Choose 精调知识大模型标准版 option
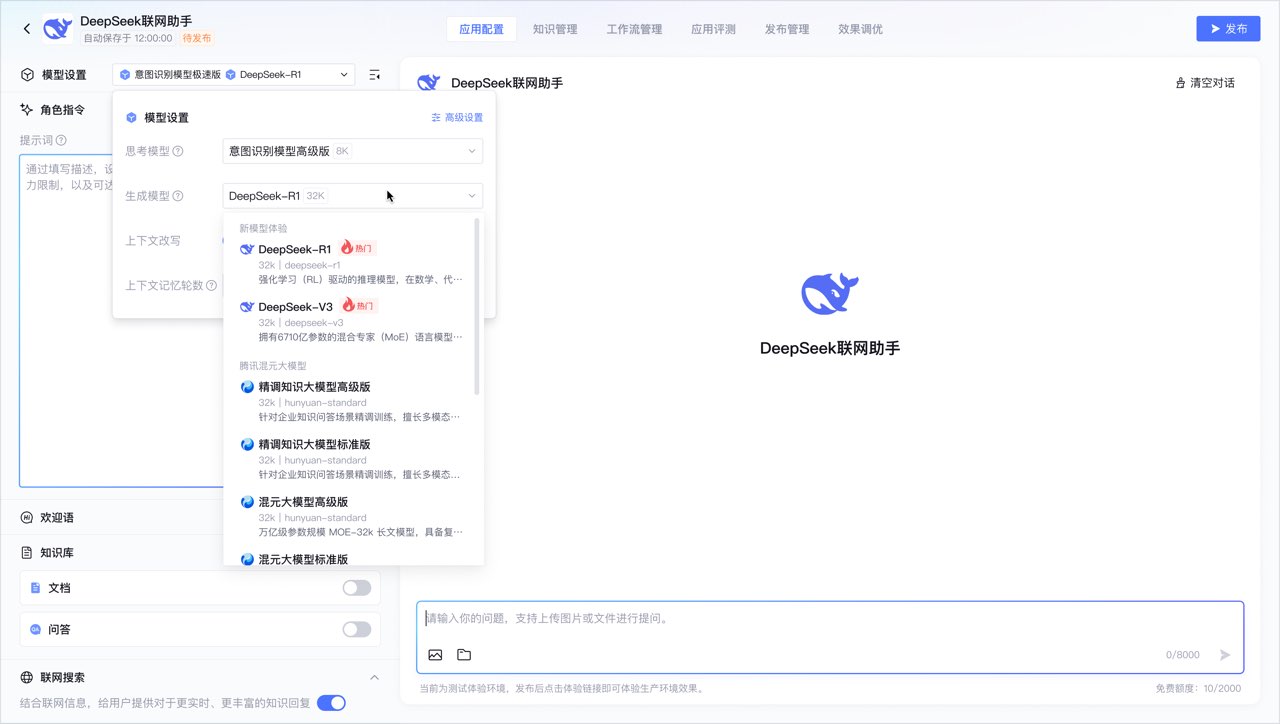The width and height of the screenshot is (1280, 724). pyautogui.click(x=352, y=459)
